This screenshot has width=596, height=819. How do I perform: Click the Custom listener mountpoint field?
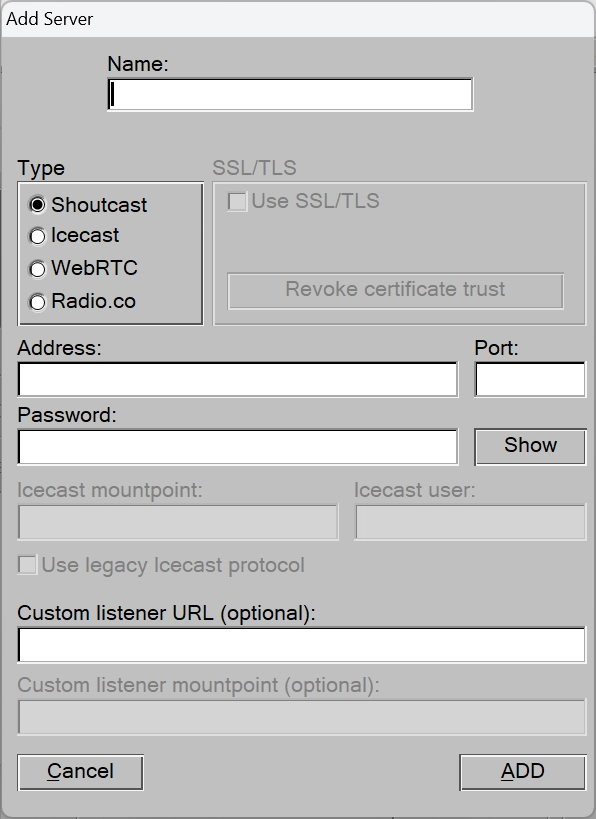(301, 717)
